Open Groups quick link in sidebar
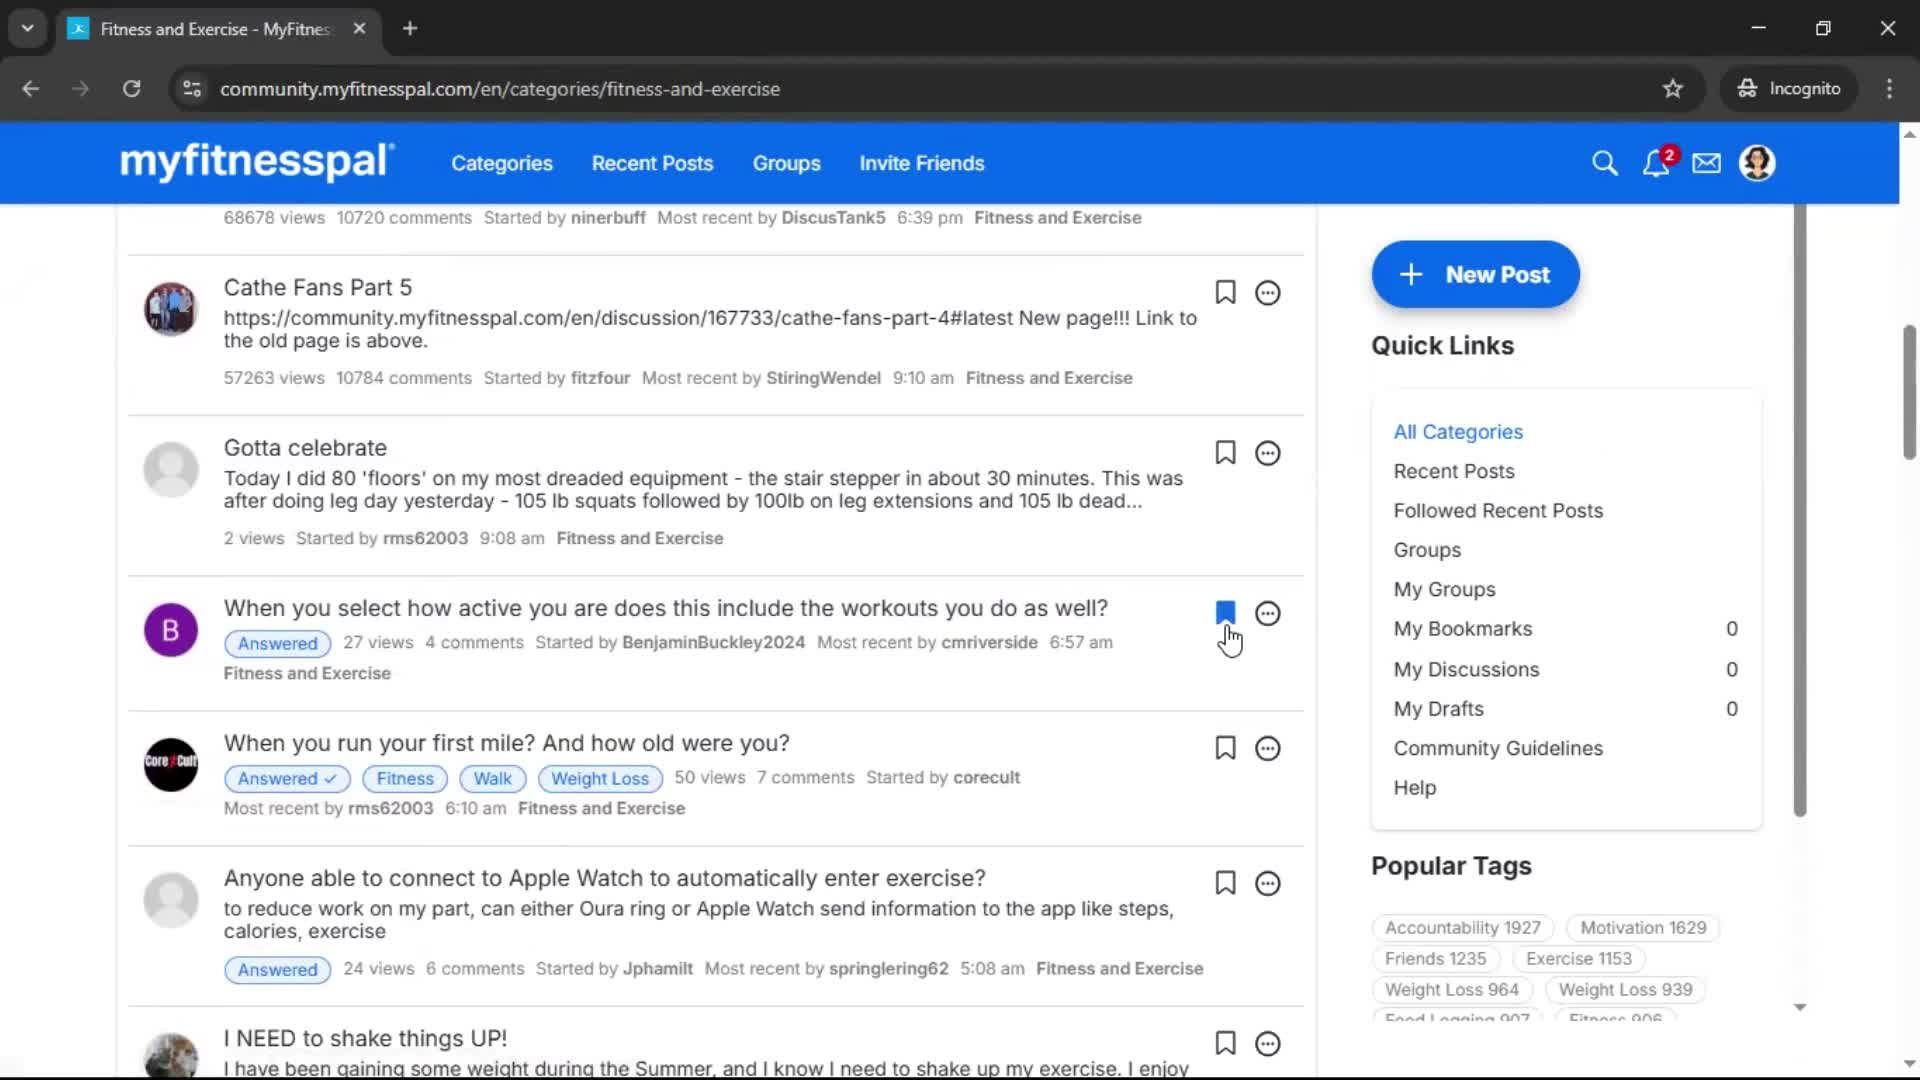The width and height of the screenshot is (1920, 1080). pyautogui.click(x=1427, y=550)
